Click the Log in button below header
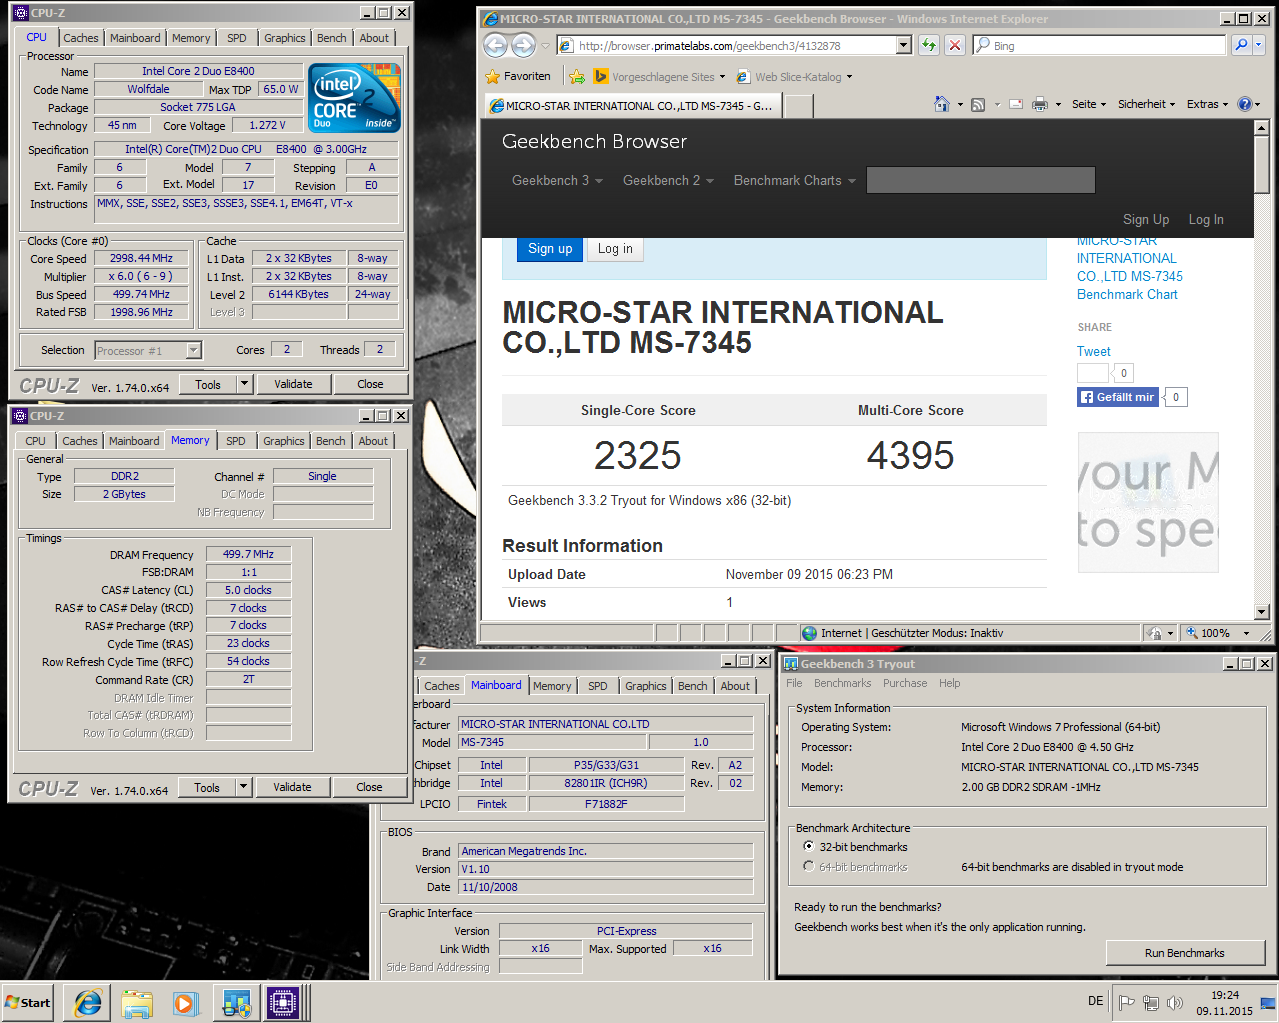 click(615, 249)
